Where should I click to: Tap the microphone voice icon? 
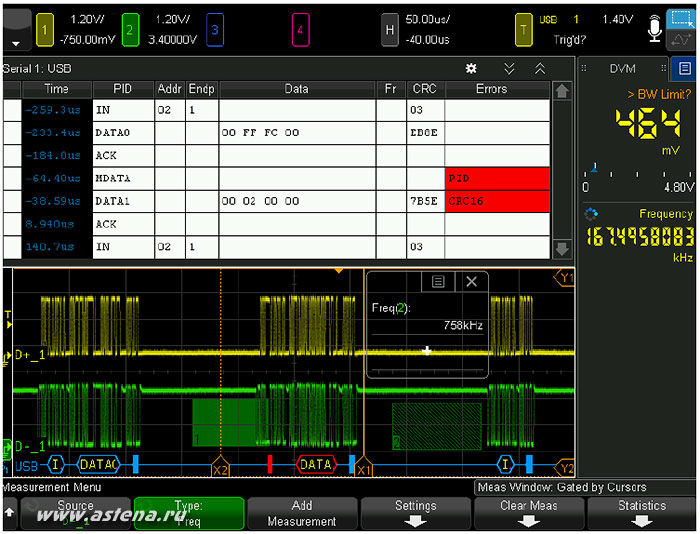point(654,28)
